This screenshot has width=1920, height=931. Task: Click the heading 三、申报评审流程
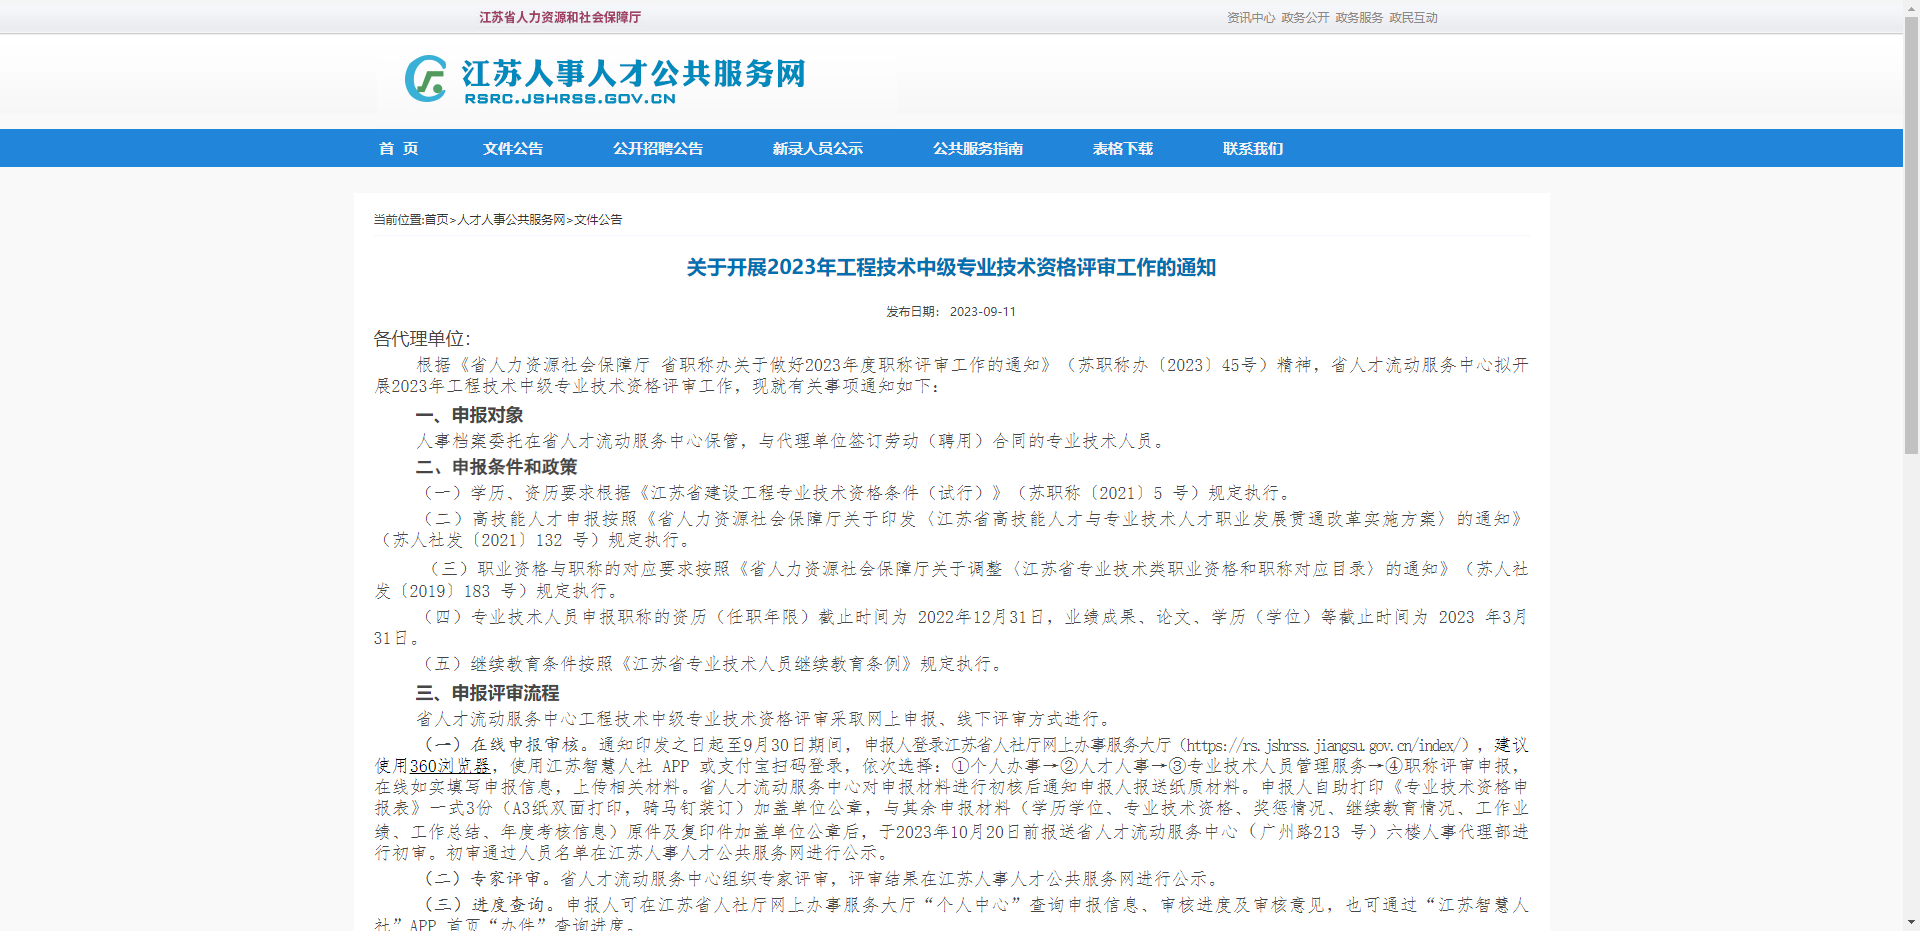click(x=487, y=693)
